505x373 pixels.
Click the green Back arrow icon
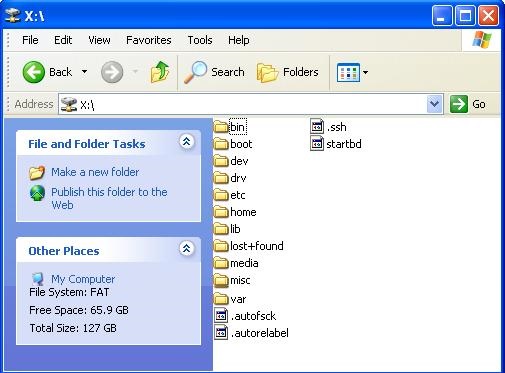33,72
